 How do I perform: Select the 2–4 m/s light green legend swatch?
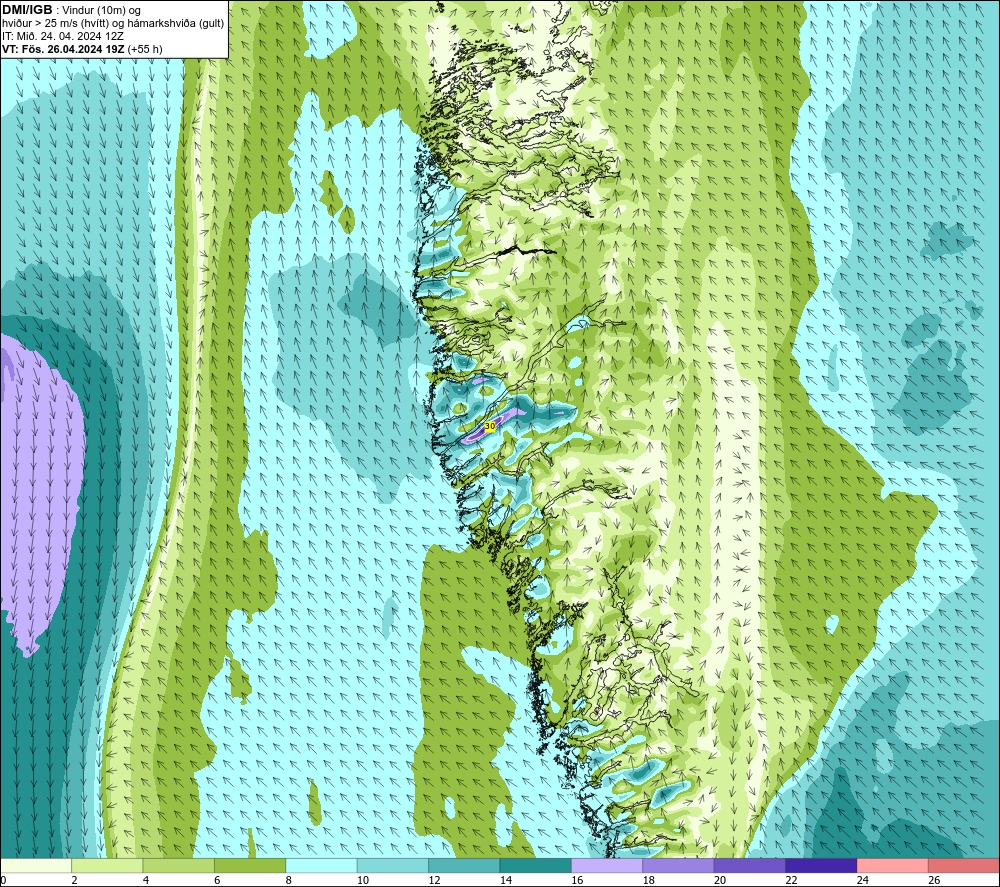click(107, 865)
